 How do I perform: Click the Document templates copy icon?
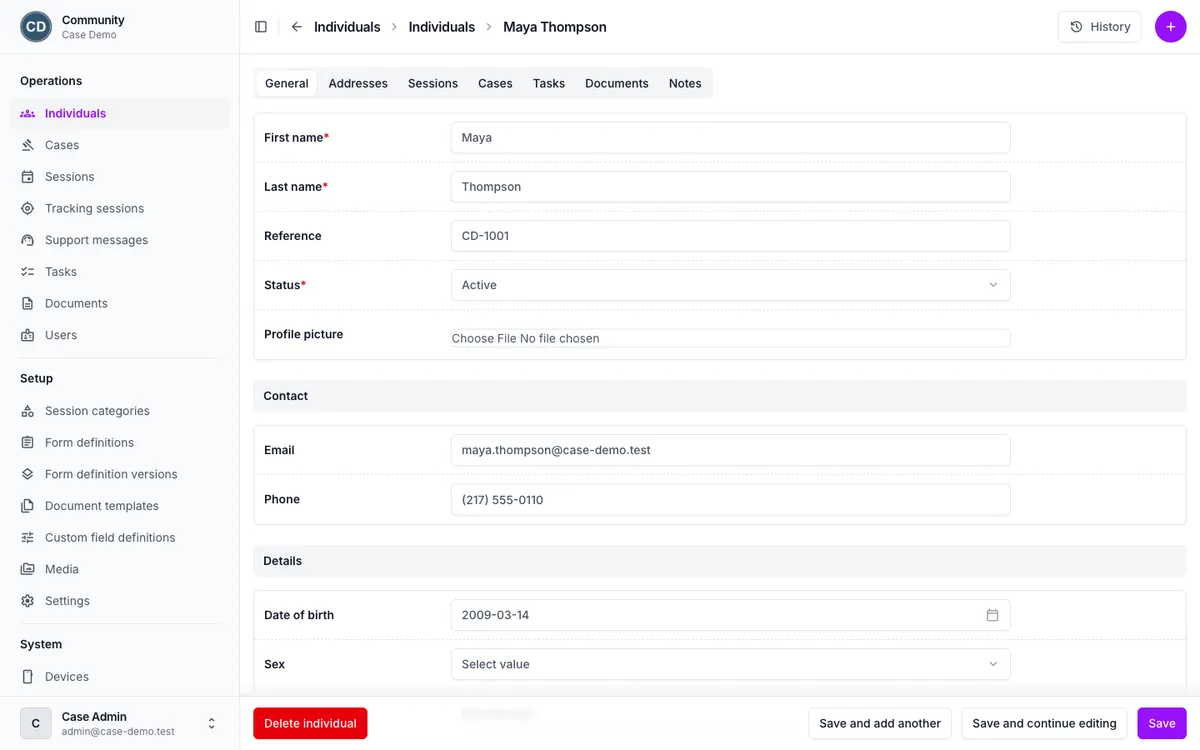click(27, 506)
